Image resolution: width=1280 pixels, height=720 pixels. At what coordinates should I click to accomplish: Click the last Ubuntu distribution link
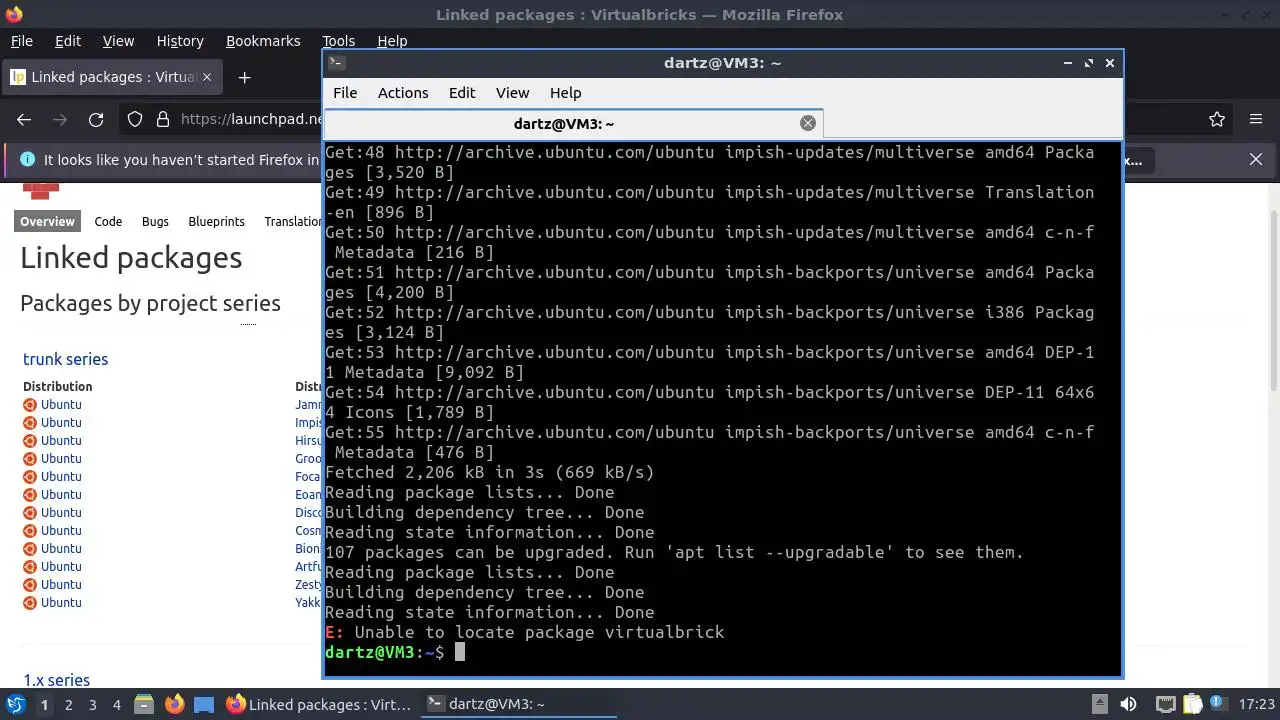[x=61, y=603]
